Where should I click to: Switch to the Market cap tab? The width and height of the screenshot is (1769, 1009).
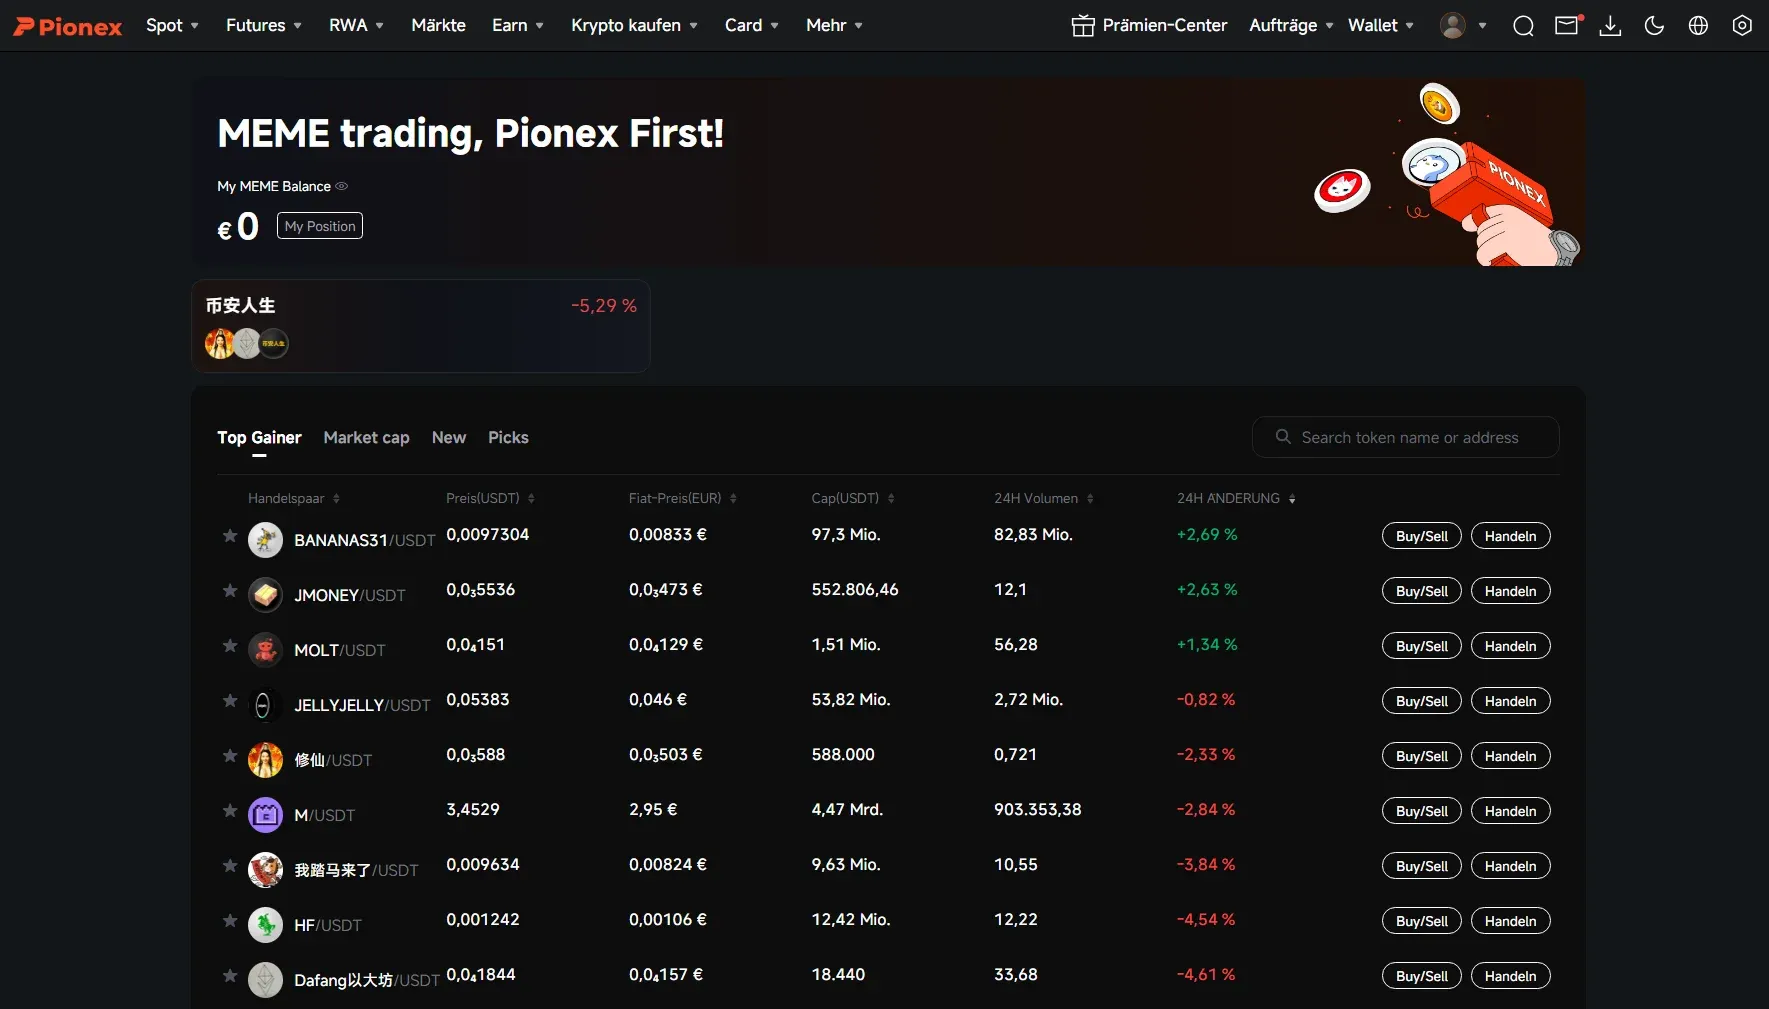[366, 437]
